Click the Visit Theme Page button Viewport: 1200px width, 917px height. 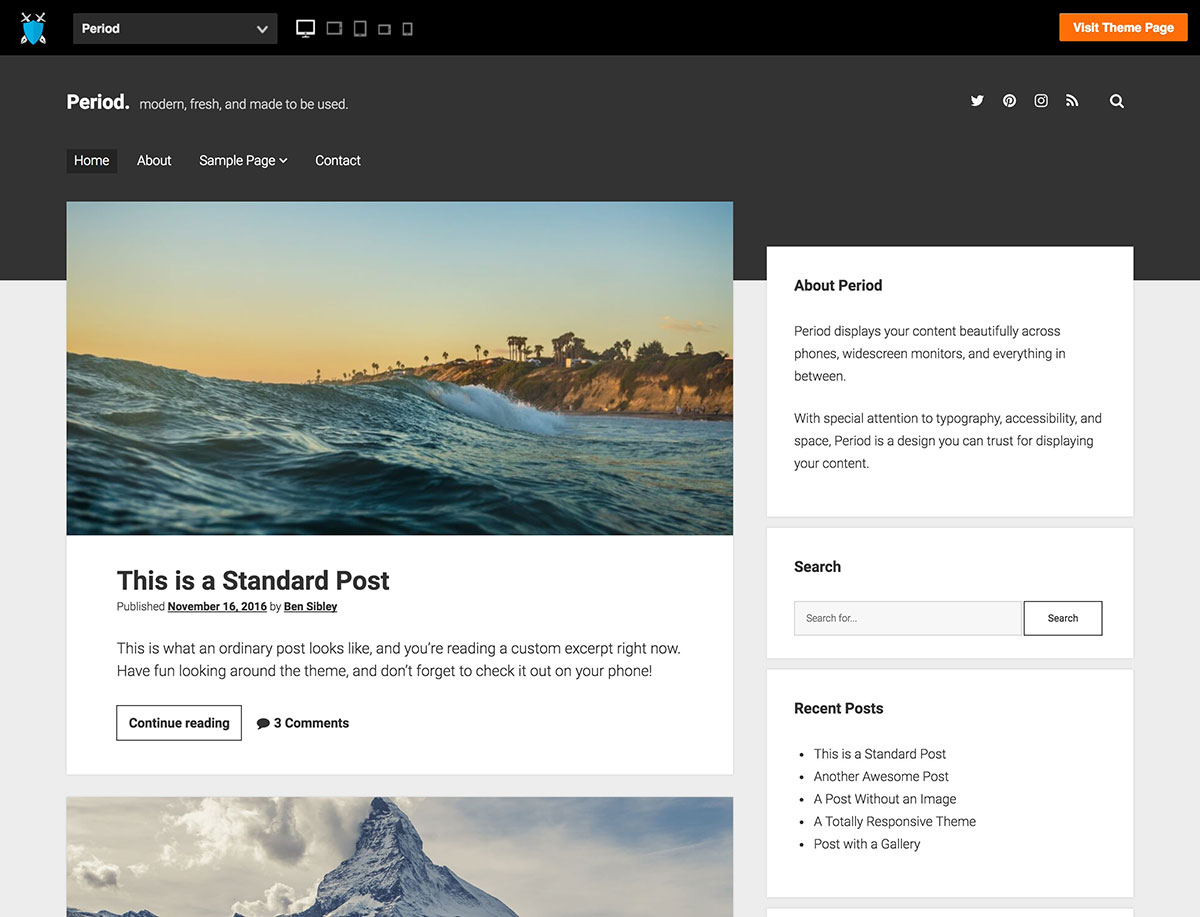[x=1123, y=28]
